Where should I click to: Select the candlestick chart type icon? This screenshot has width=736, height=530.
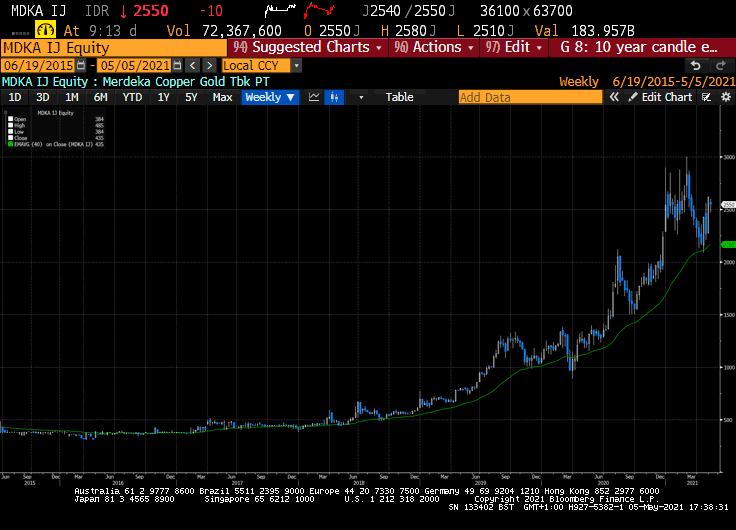tap(334, 97)
